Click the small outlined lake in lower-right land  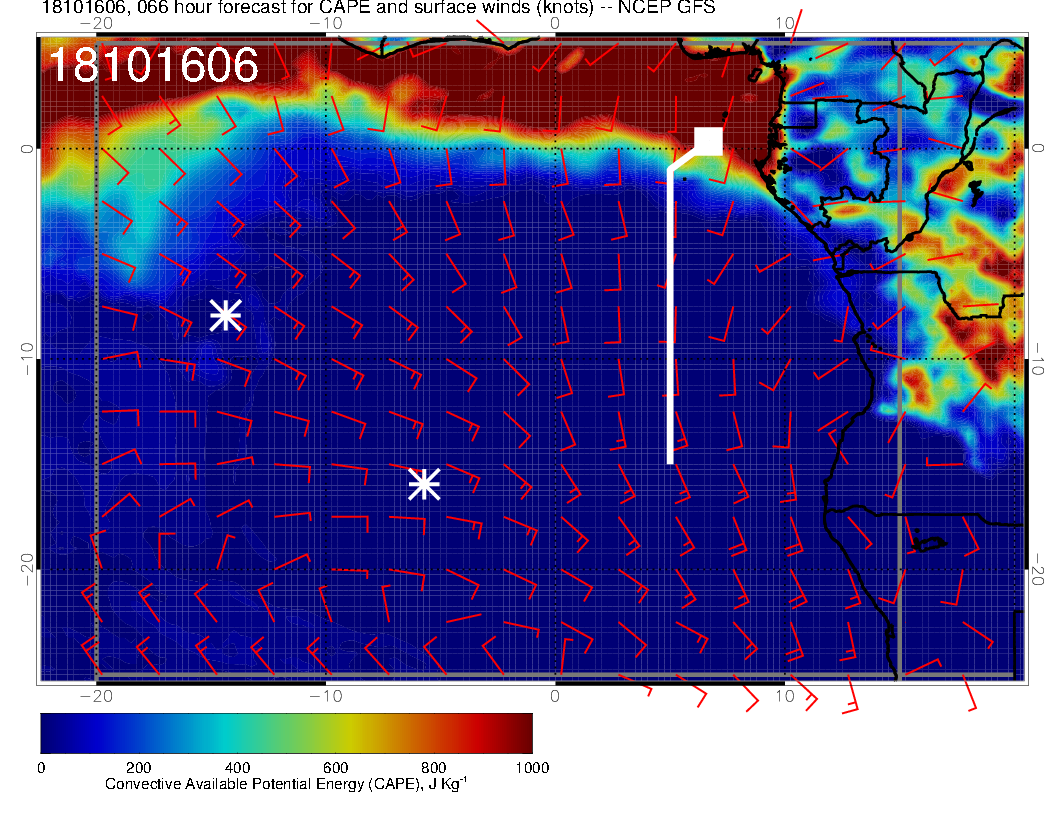929,544
